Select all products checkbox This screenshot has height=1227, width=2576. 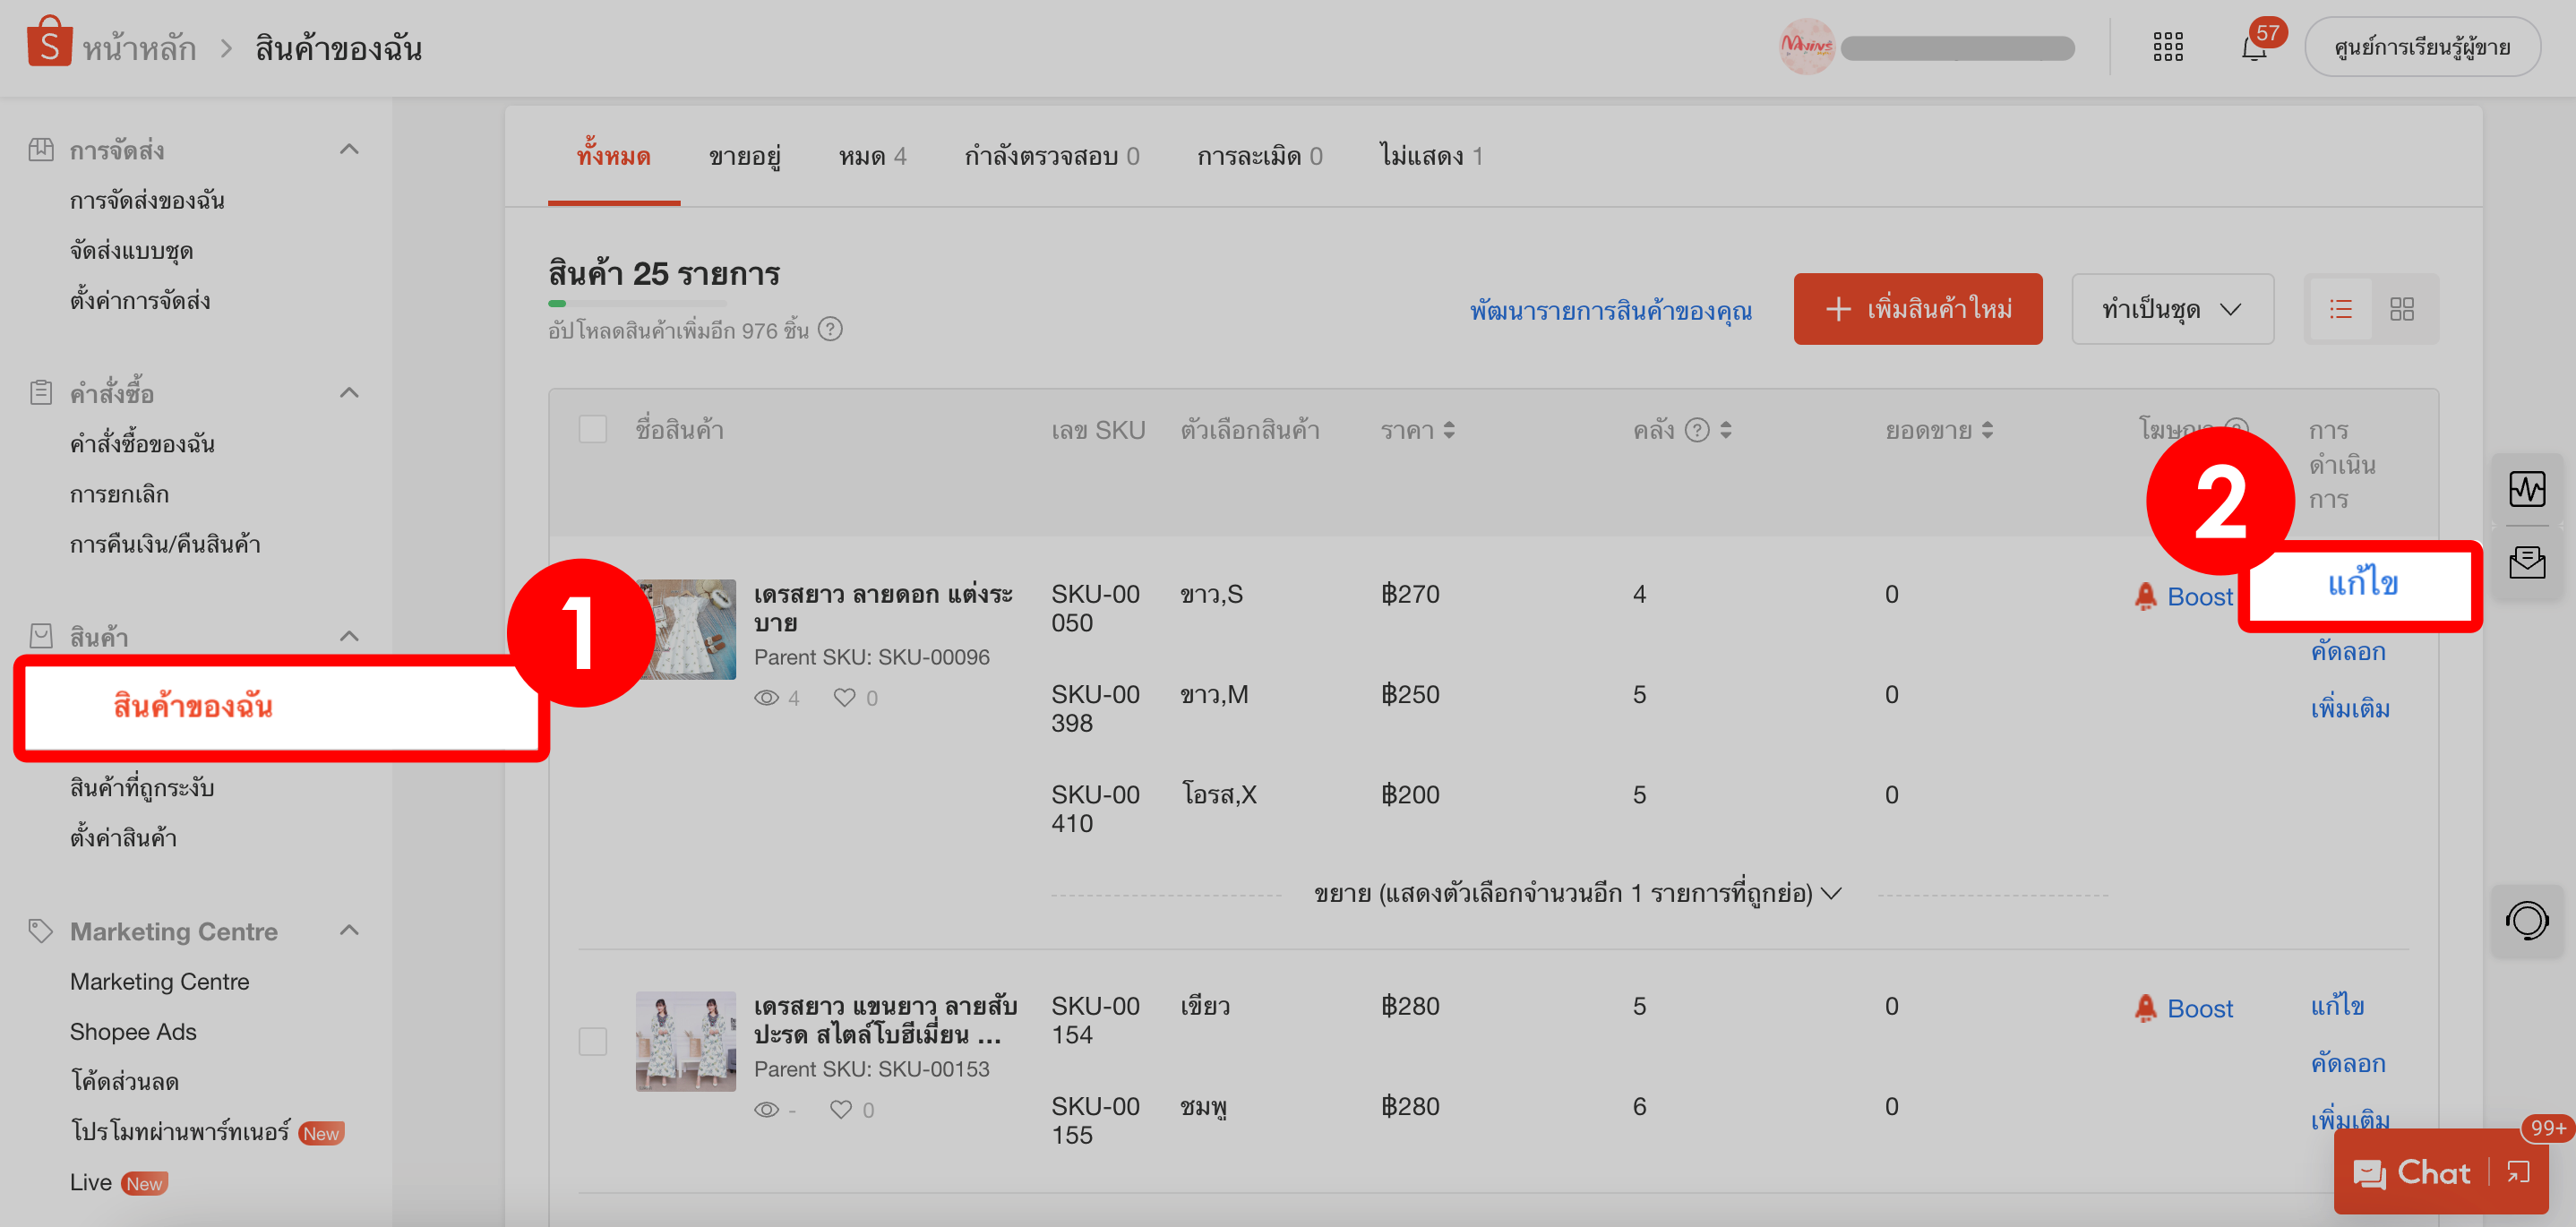tap(592, 429)
